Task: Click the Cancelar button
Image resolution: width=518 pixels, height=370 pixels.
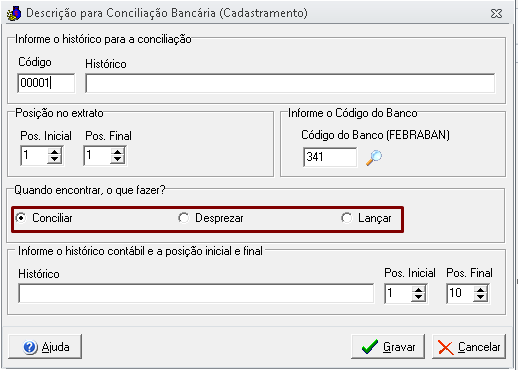Action: coord(469,347)
